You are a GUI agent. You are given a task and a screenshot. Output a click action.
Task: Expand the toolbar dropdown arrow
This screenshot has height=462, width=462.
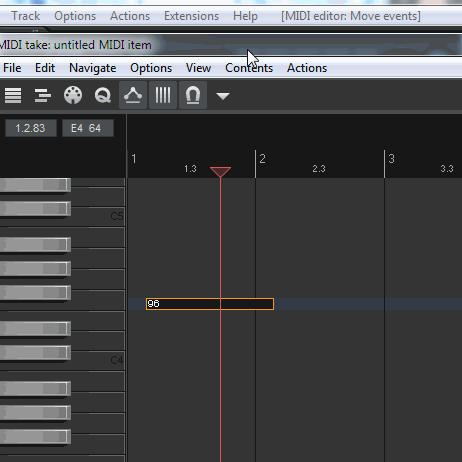pyautogui.click(x=223, y=96)
